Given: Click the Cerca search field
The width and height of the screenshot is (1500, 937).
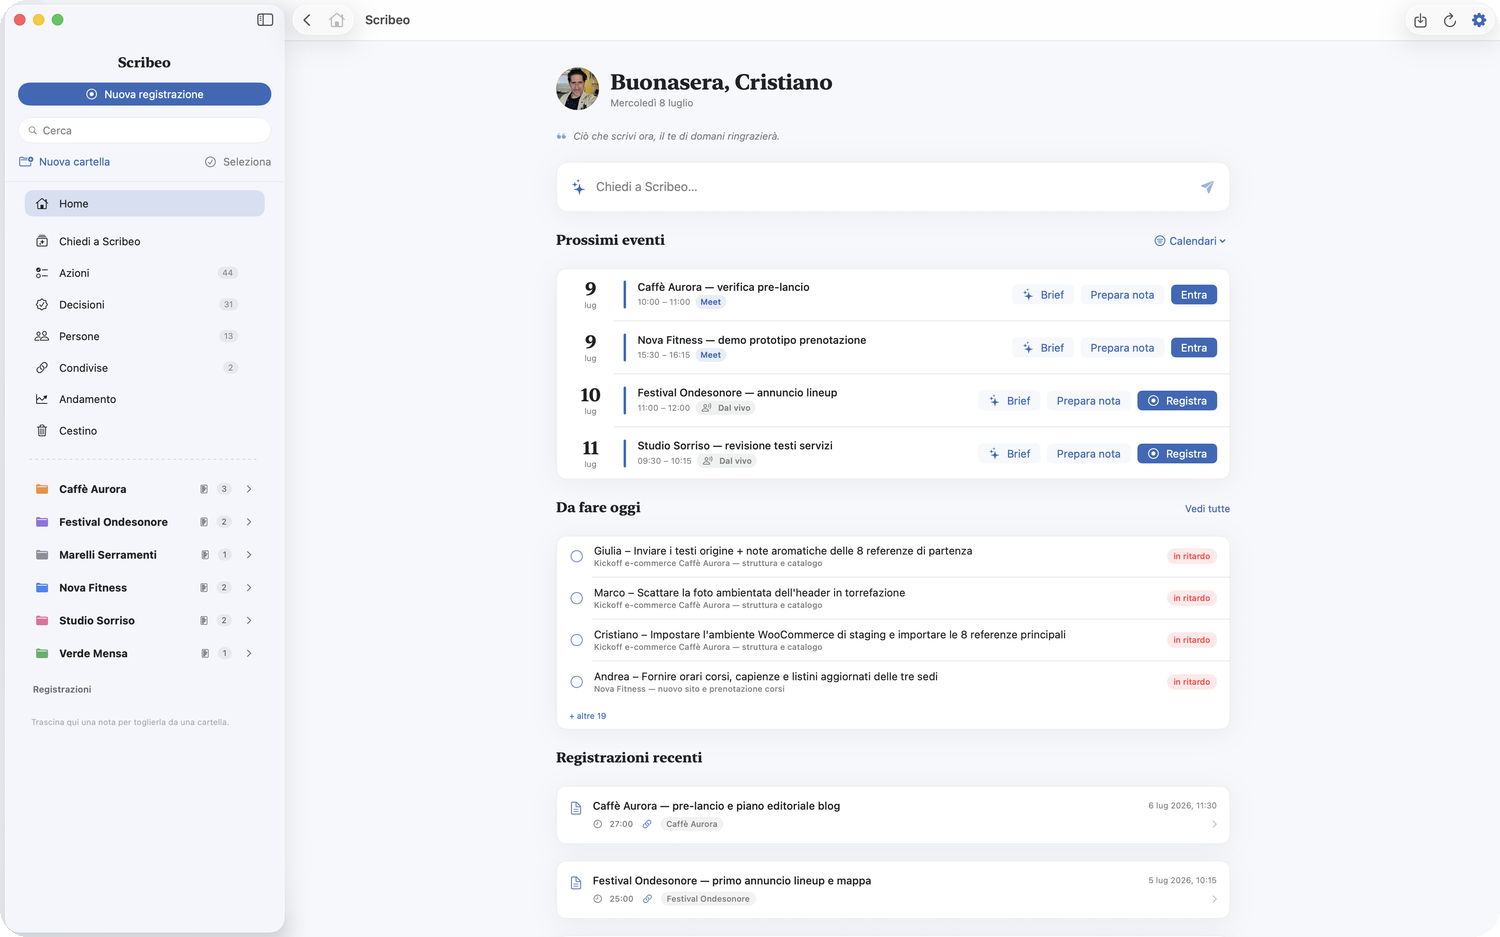Looking at the screenshot, I should (x=144, y=131).
